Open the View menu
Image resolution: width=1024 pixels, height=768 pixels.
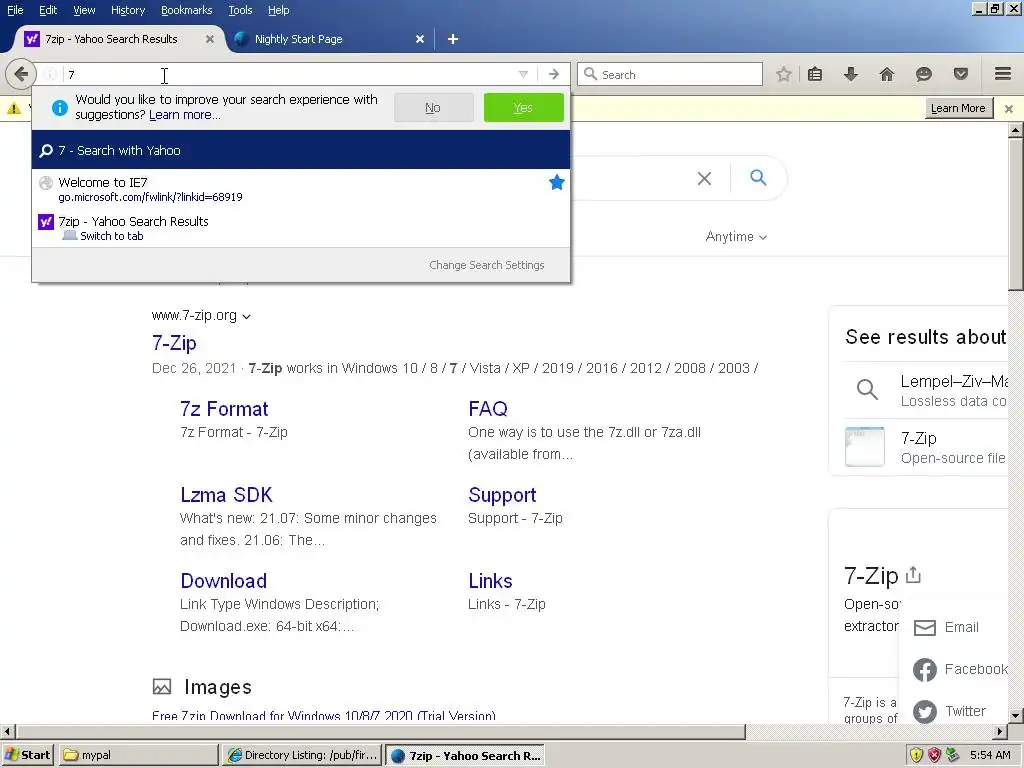84,10
